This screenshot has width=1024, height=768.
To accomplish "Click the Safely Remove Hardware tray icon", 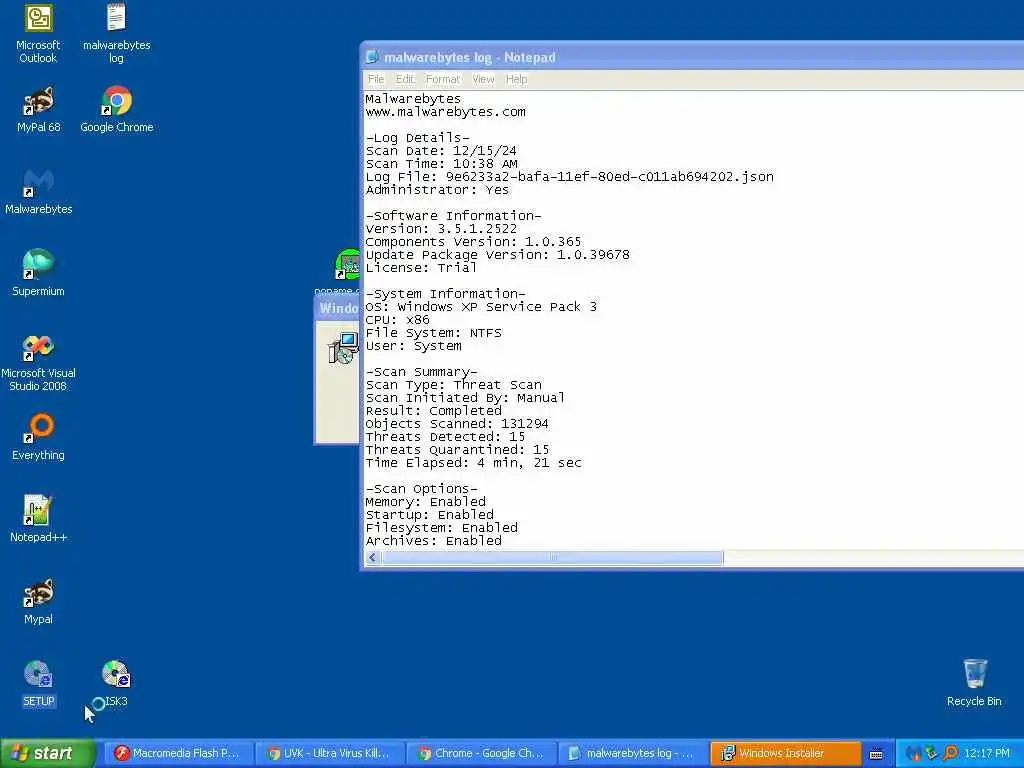I will (x=931, y=753).
